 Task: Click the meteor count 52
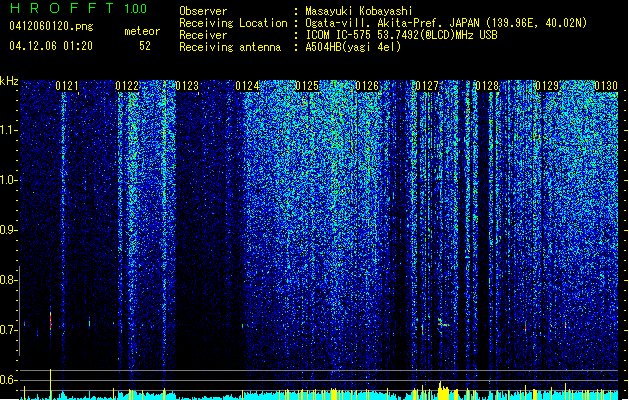145,46
